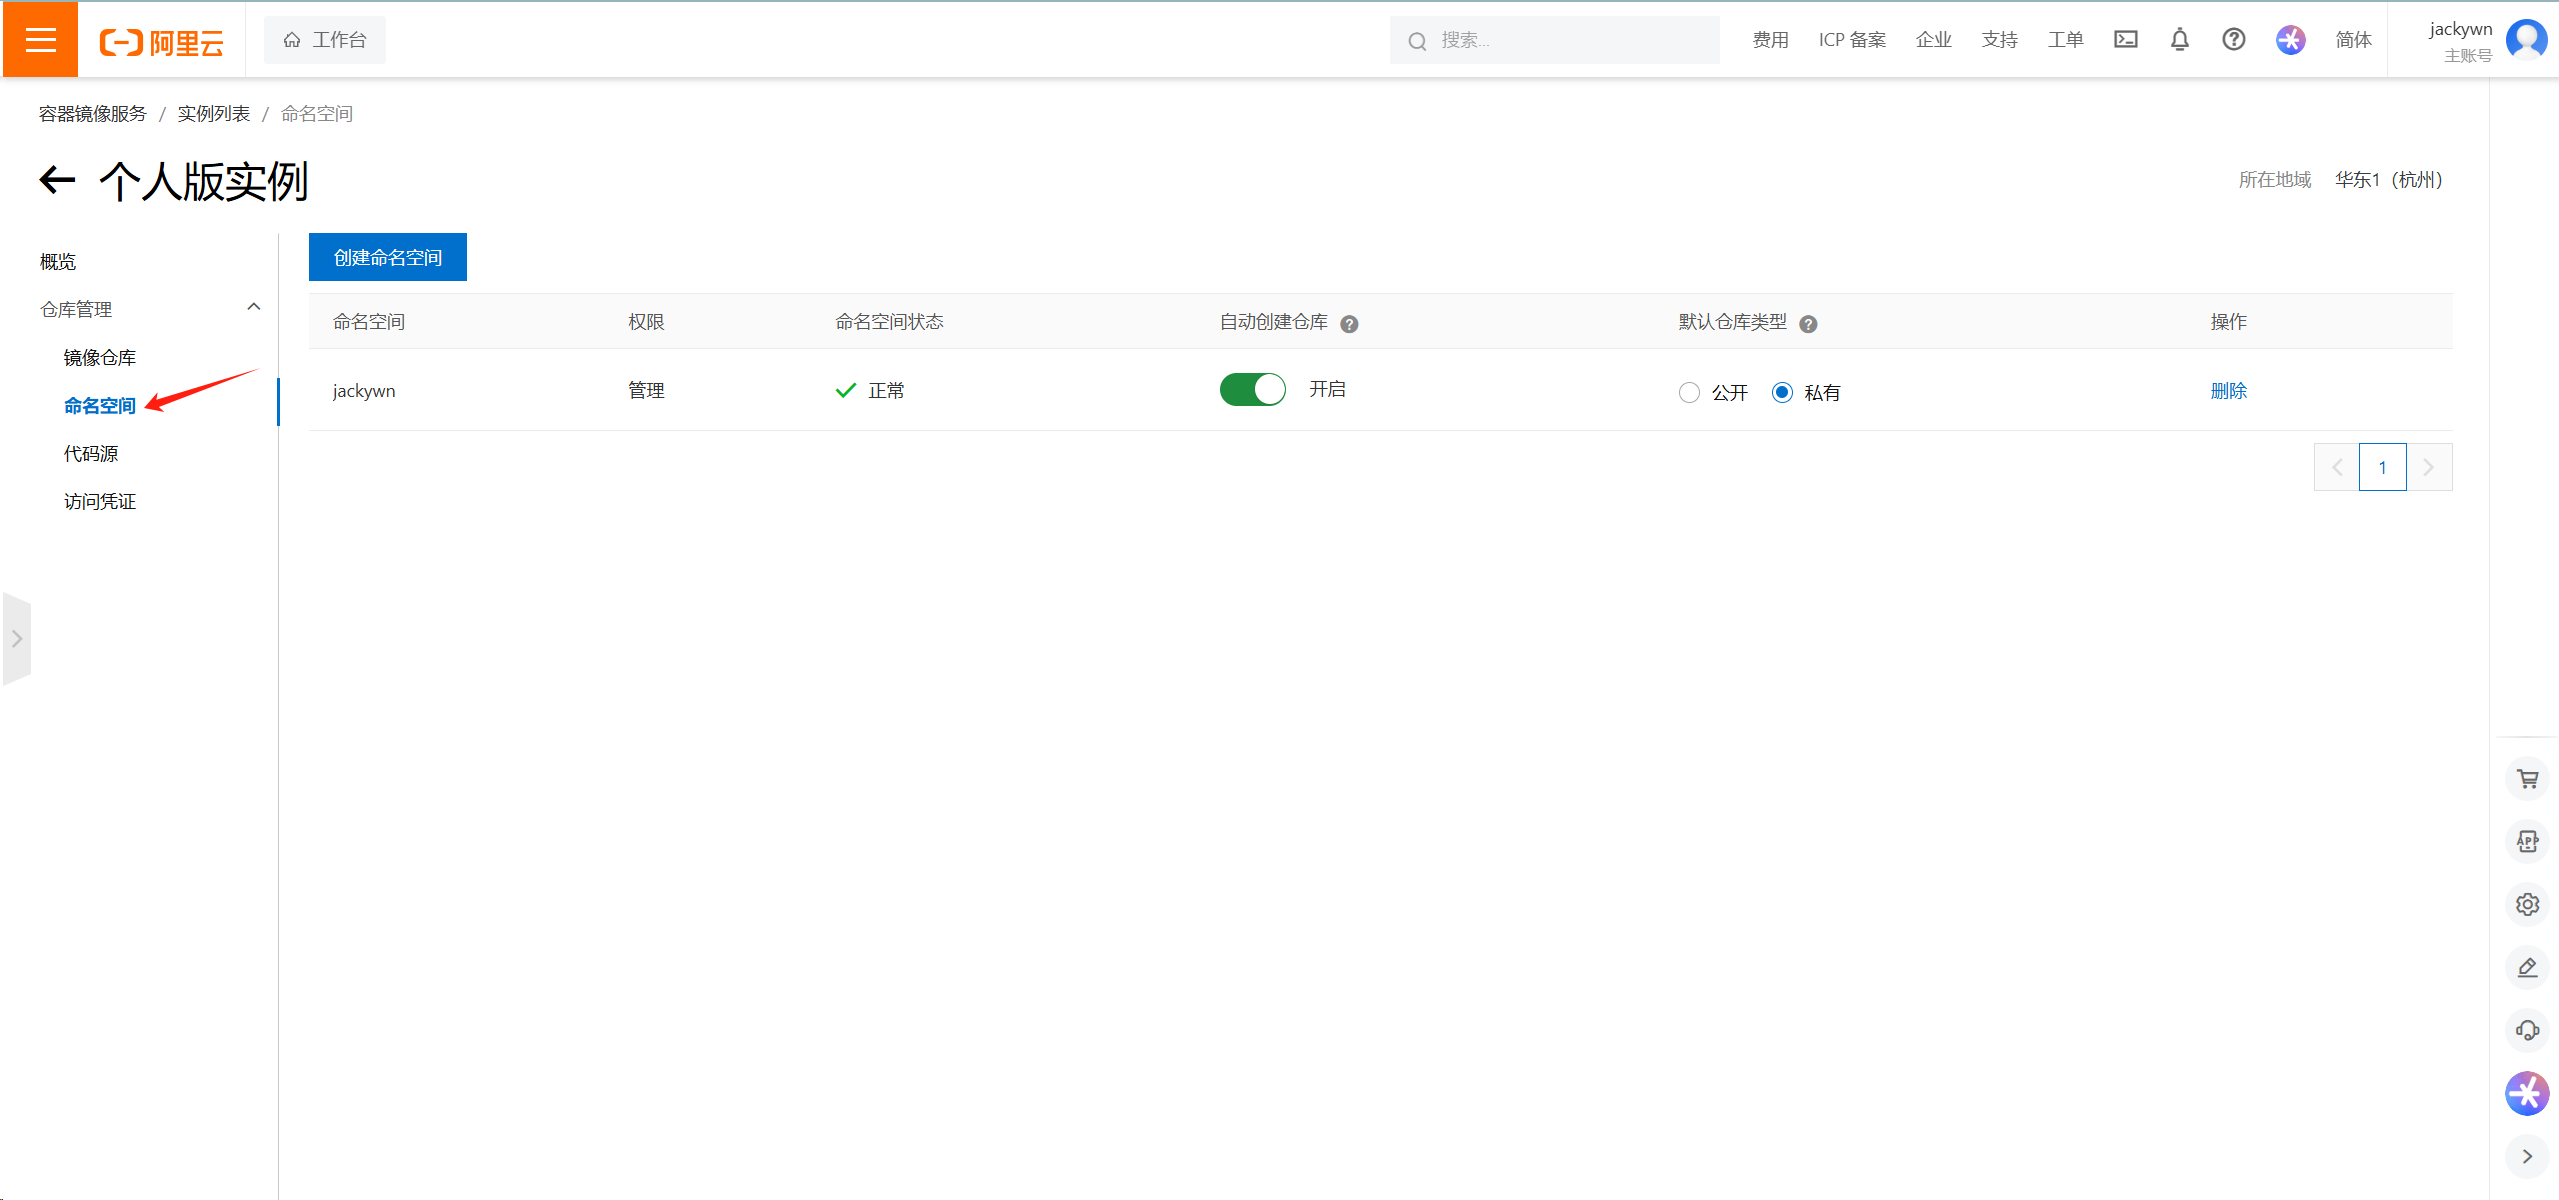This screenshot has height=1200, width=2559.
Task: Click the 开启 label by the switch
Action: click(x=1328, y=389)
